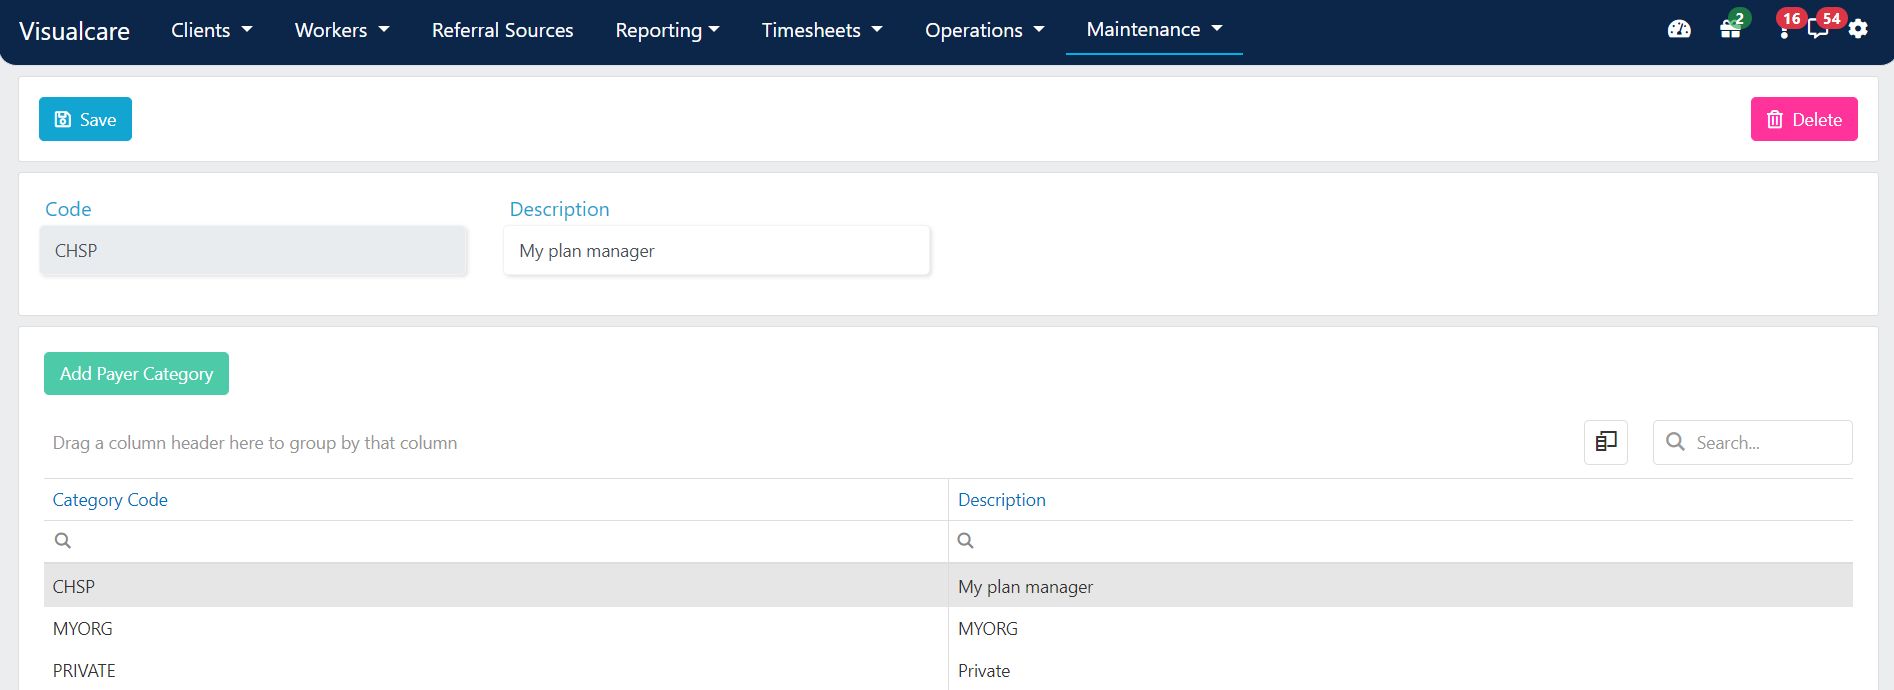
Task: Open Referral Sources page
Action: click(503, 30)
